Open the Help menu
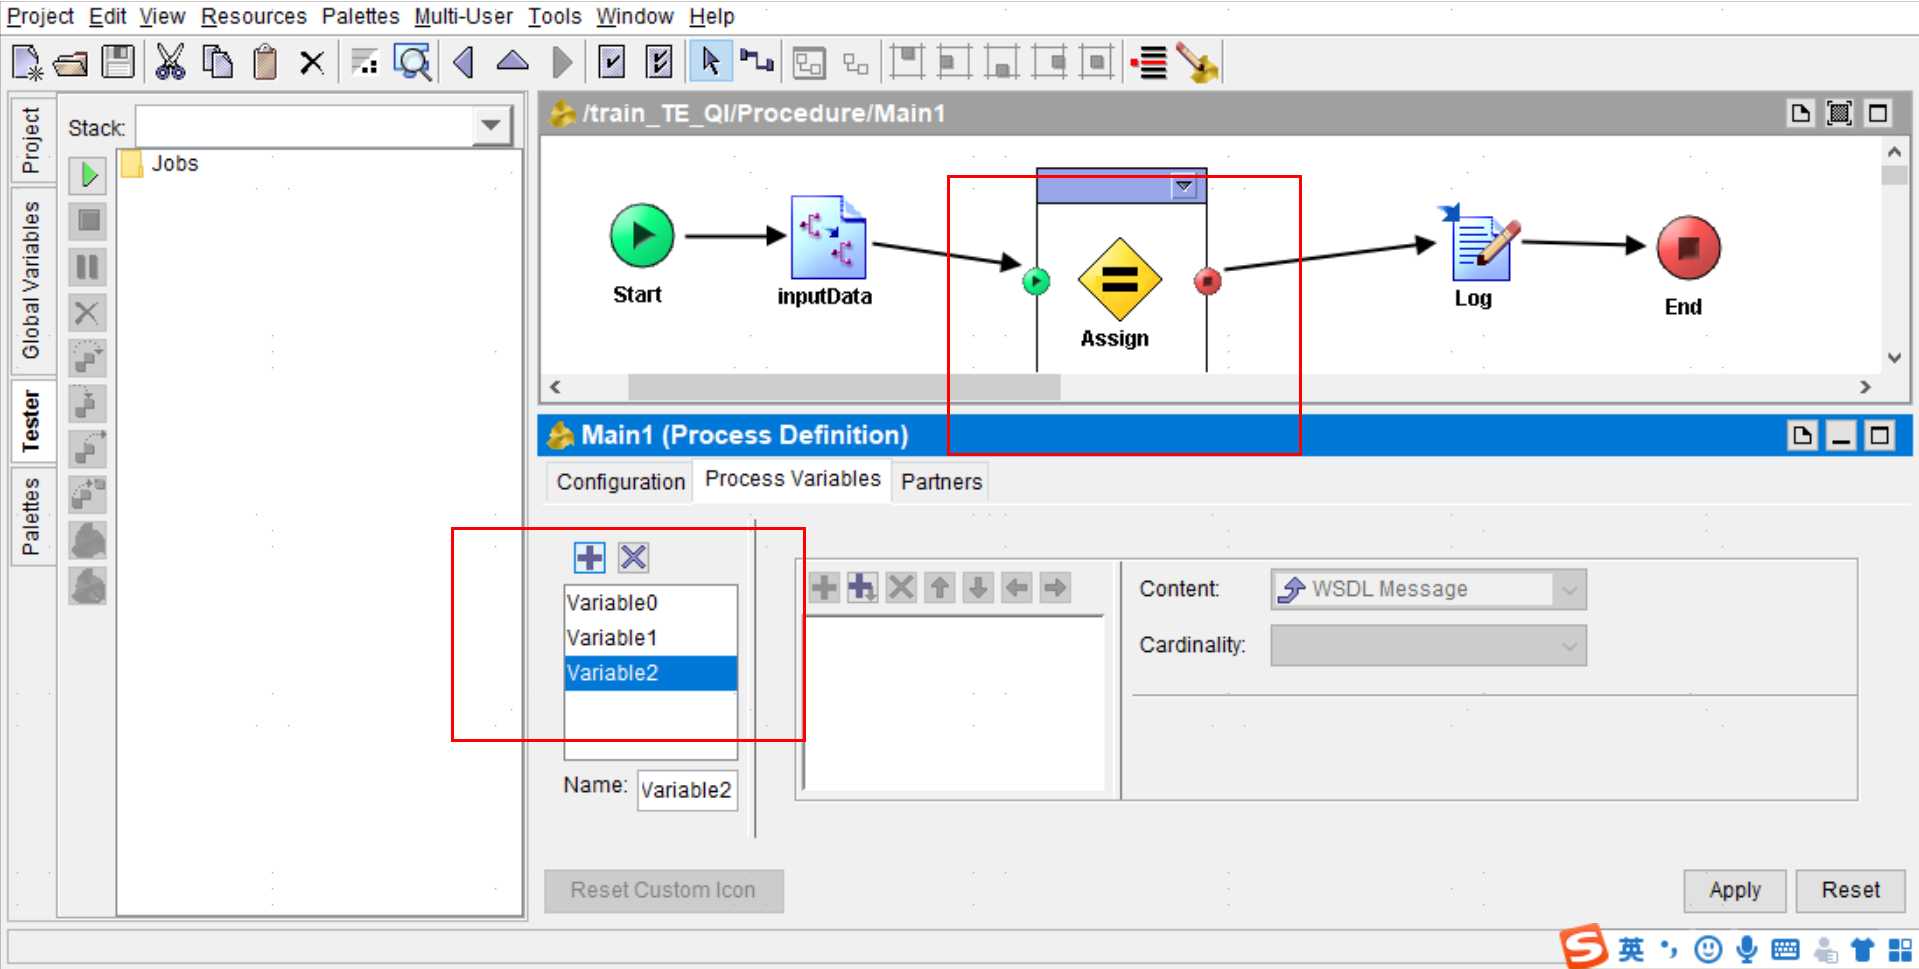Viewport: 1919px width, 969px height. point(711,16)
